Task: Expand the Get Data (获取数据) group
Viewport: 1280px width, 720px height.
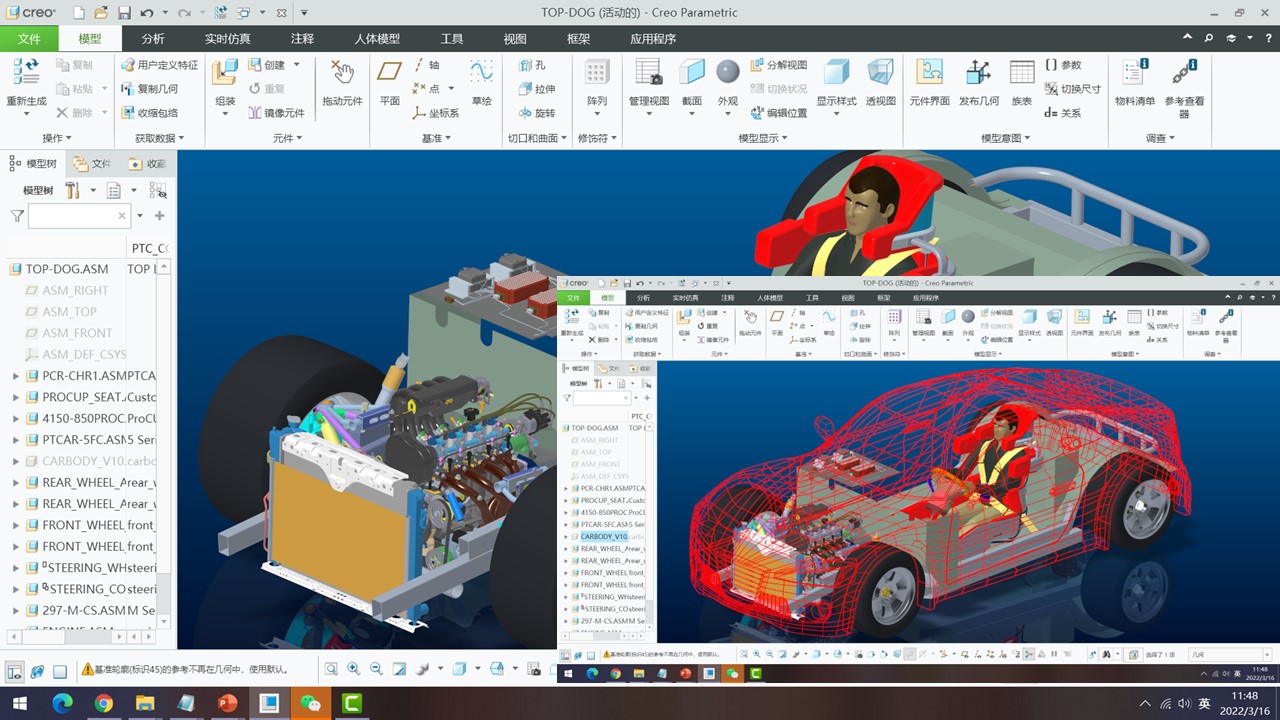Action: pos(159,138)
